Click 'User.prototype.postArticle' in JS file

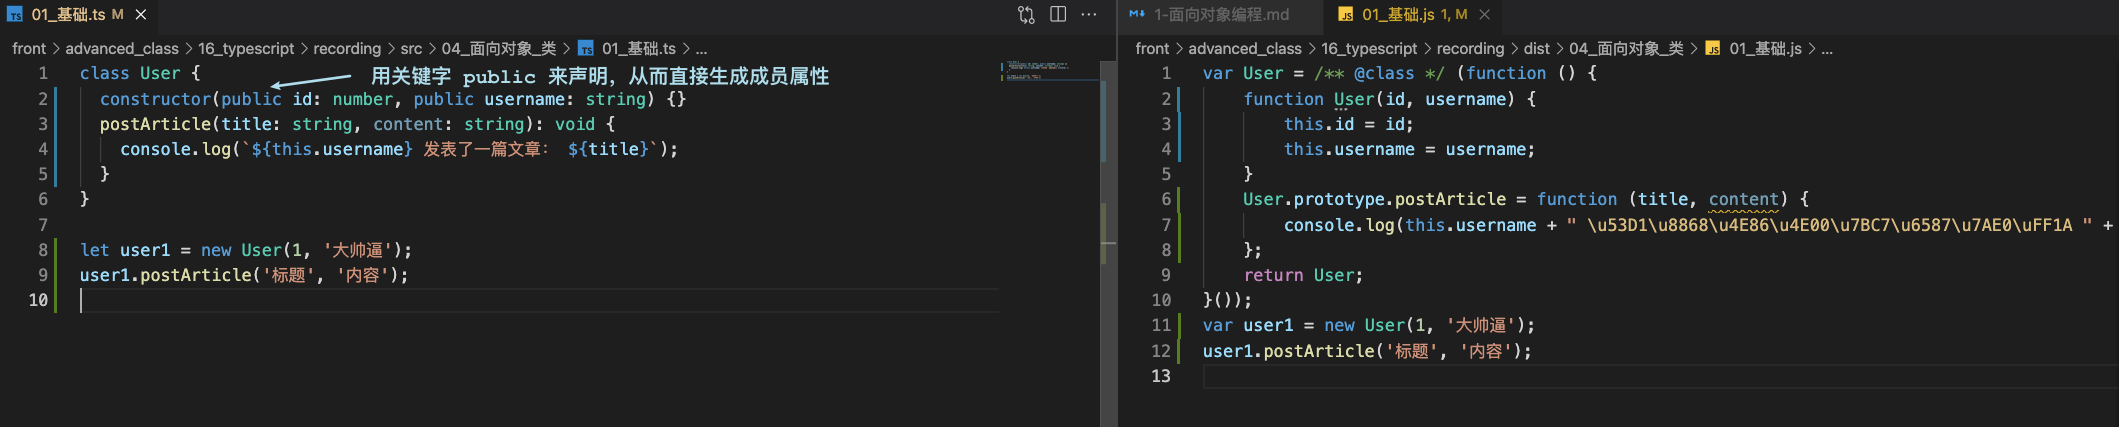pos(1374,199)
